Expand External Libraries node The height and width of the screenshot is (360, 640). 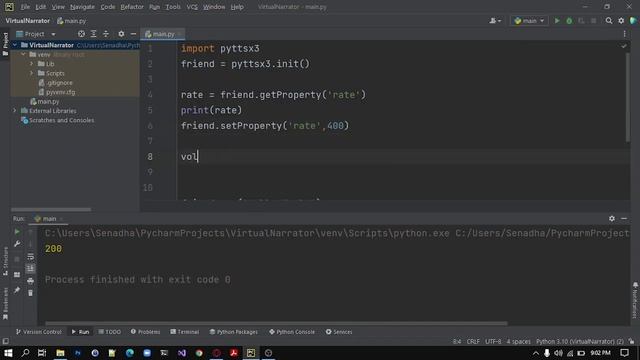point(15,111)
